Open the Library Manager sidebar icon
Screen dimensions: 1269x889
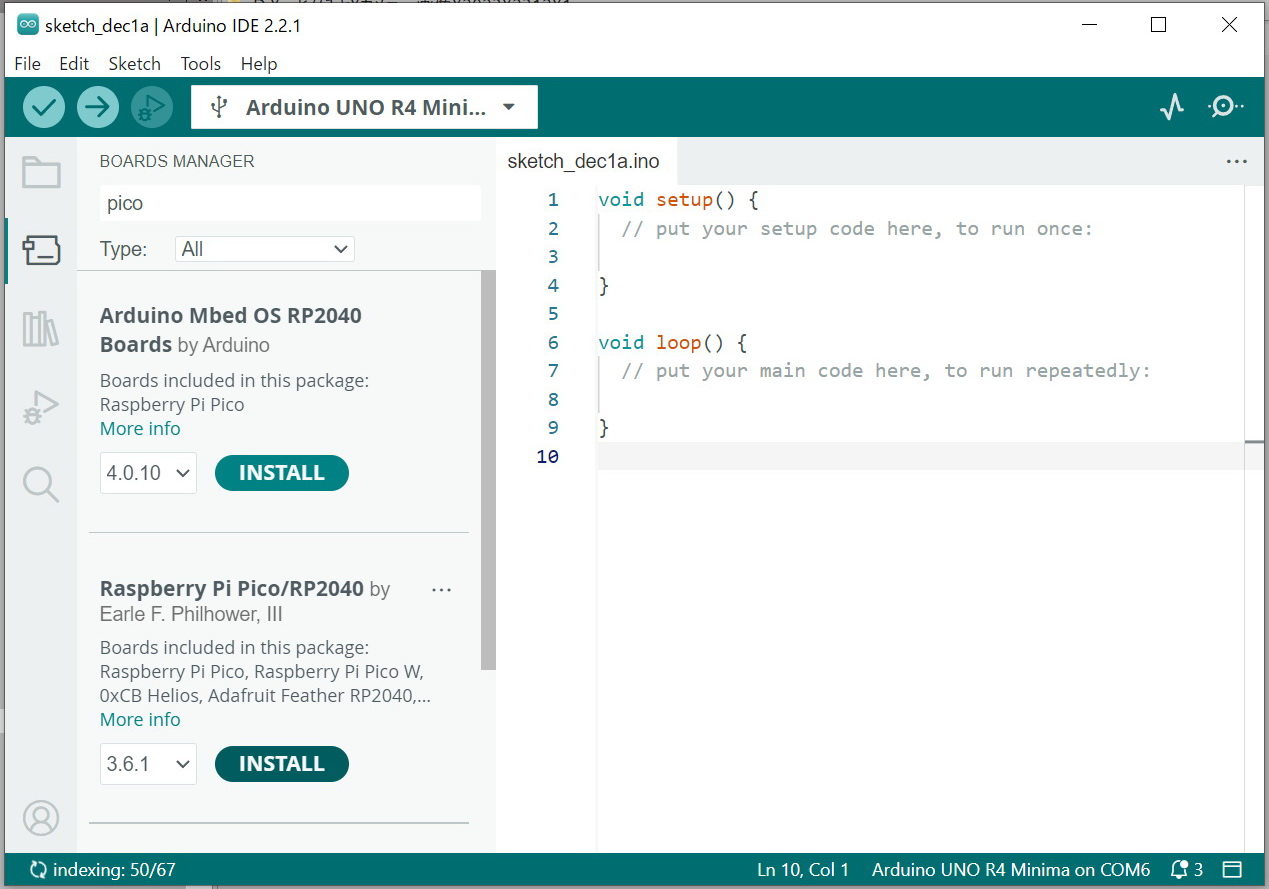point(41,329)
